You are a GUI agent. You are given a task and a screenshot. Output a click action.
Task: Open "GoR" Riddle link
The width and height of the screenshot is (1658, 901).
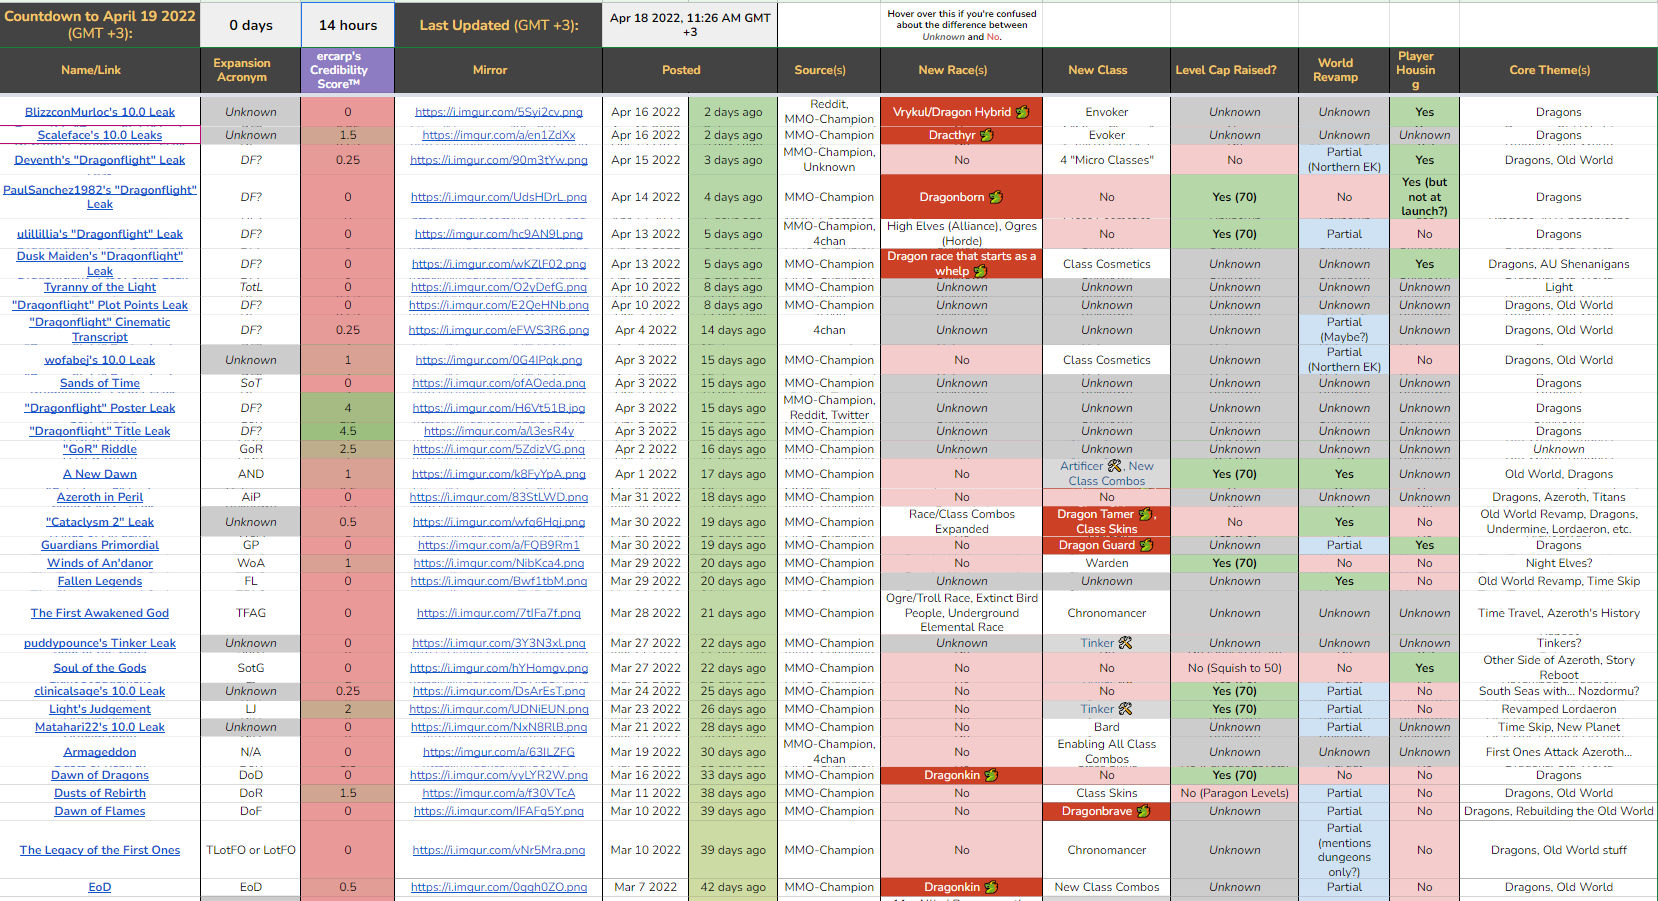100,449
